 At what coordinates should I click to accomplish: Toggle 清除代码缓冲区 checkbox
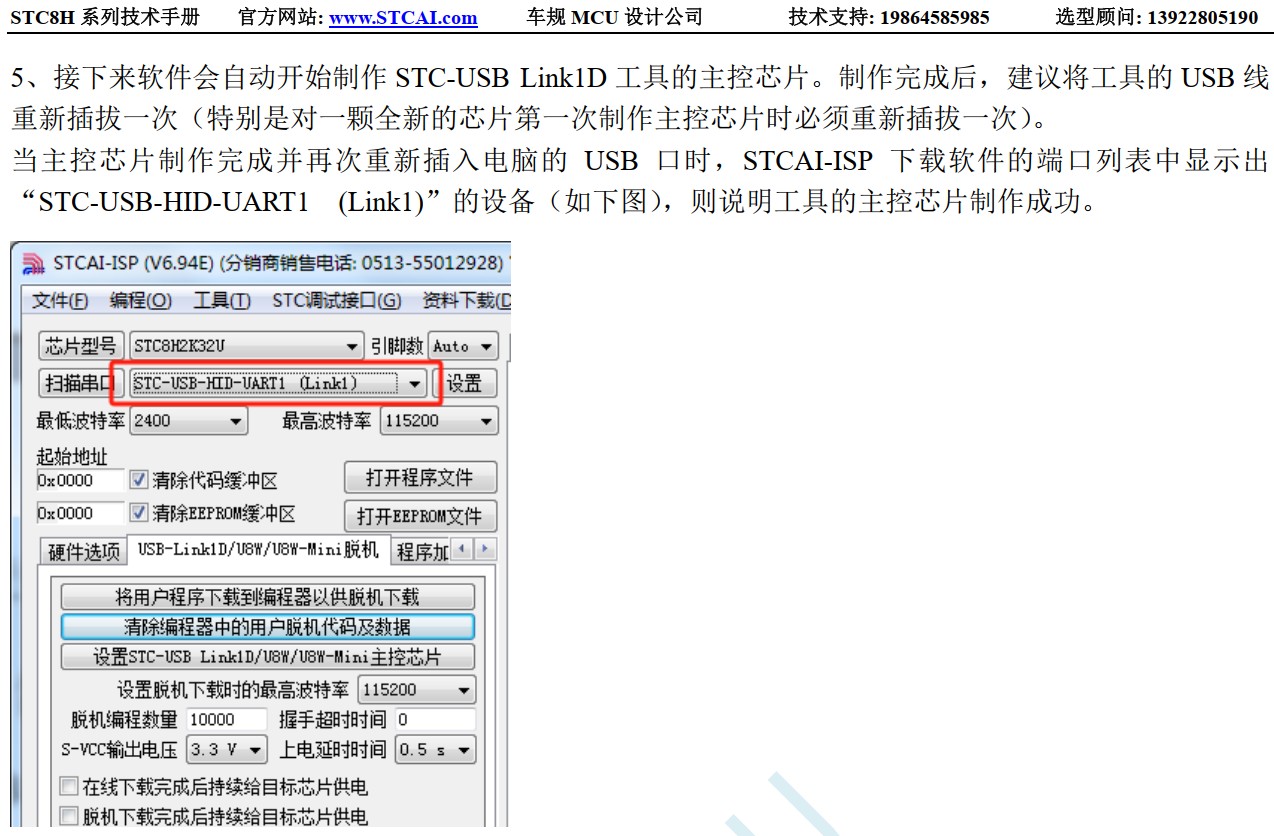[139, 481]
